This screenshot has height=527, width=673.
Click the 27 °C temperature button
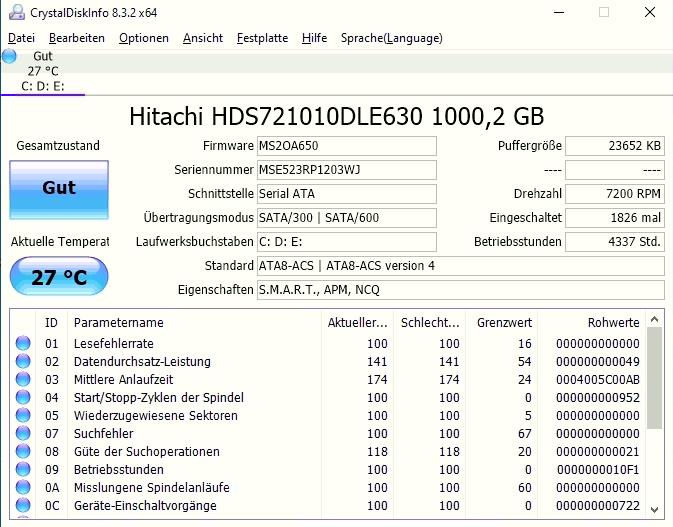[59, 276]
